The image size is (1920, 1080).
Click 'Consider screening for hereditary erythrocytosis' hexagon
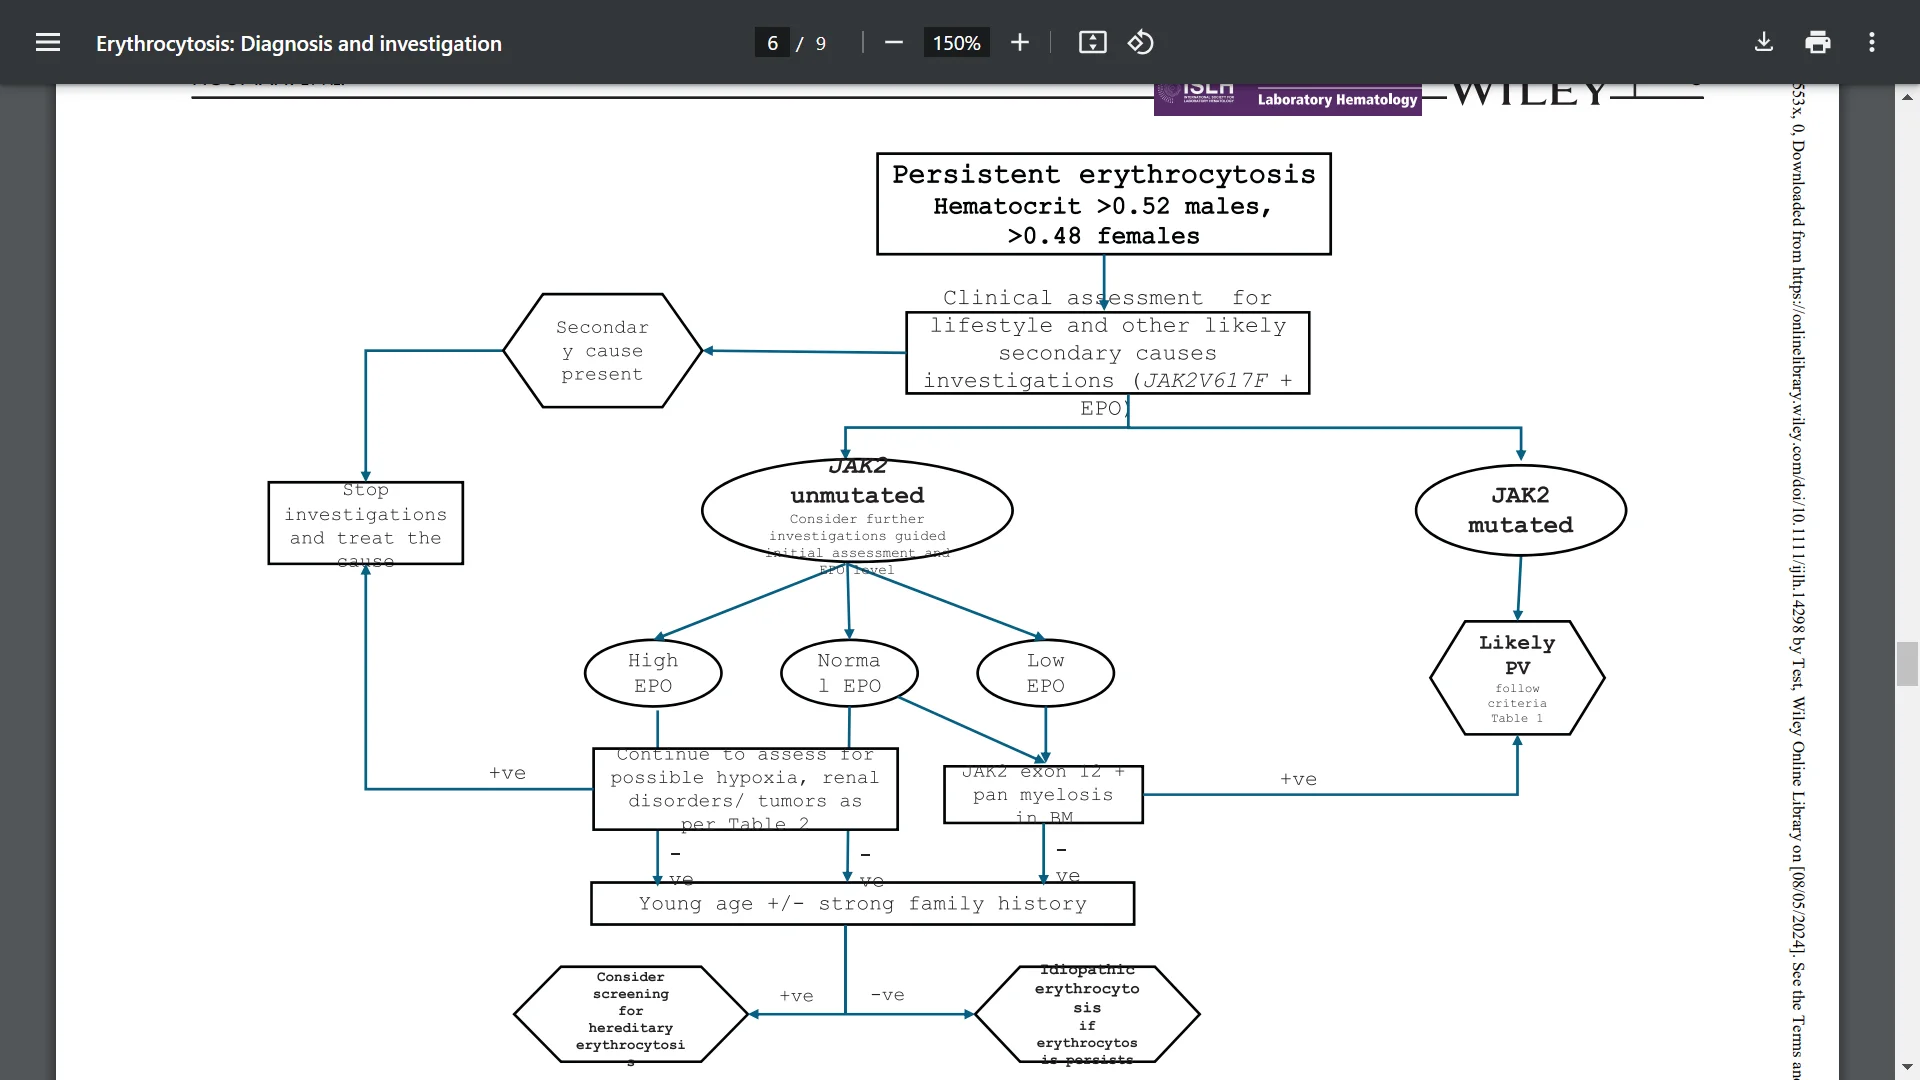631,1014
